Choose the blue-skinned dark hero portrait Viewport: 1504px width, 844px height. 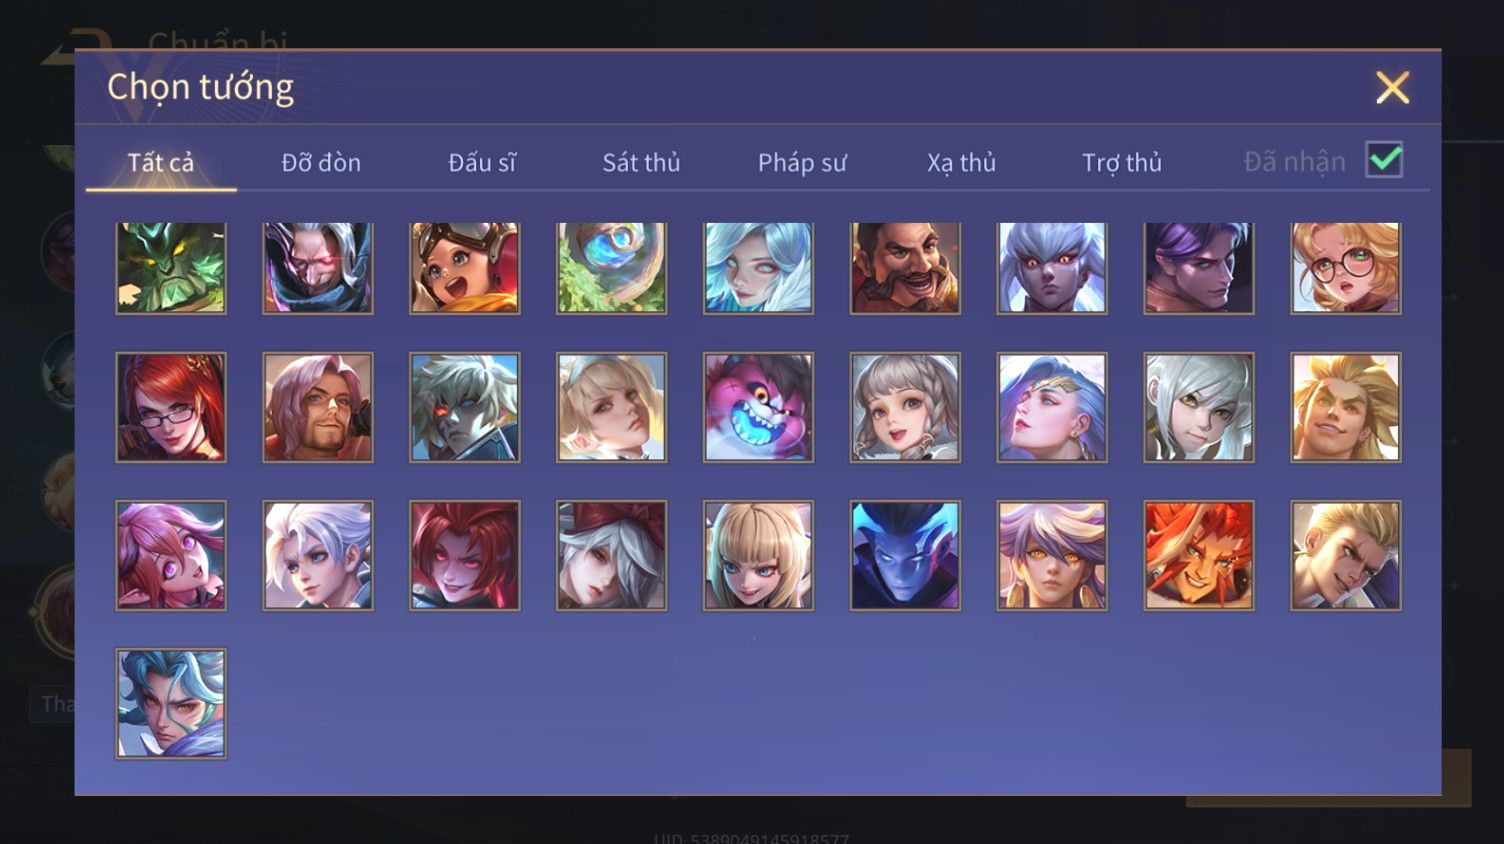[905, 555]
